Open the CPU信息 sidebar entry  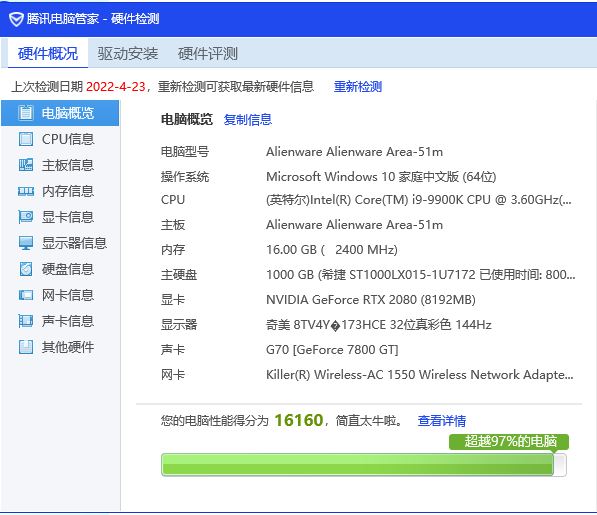(x=60, y=139)
